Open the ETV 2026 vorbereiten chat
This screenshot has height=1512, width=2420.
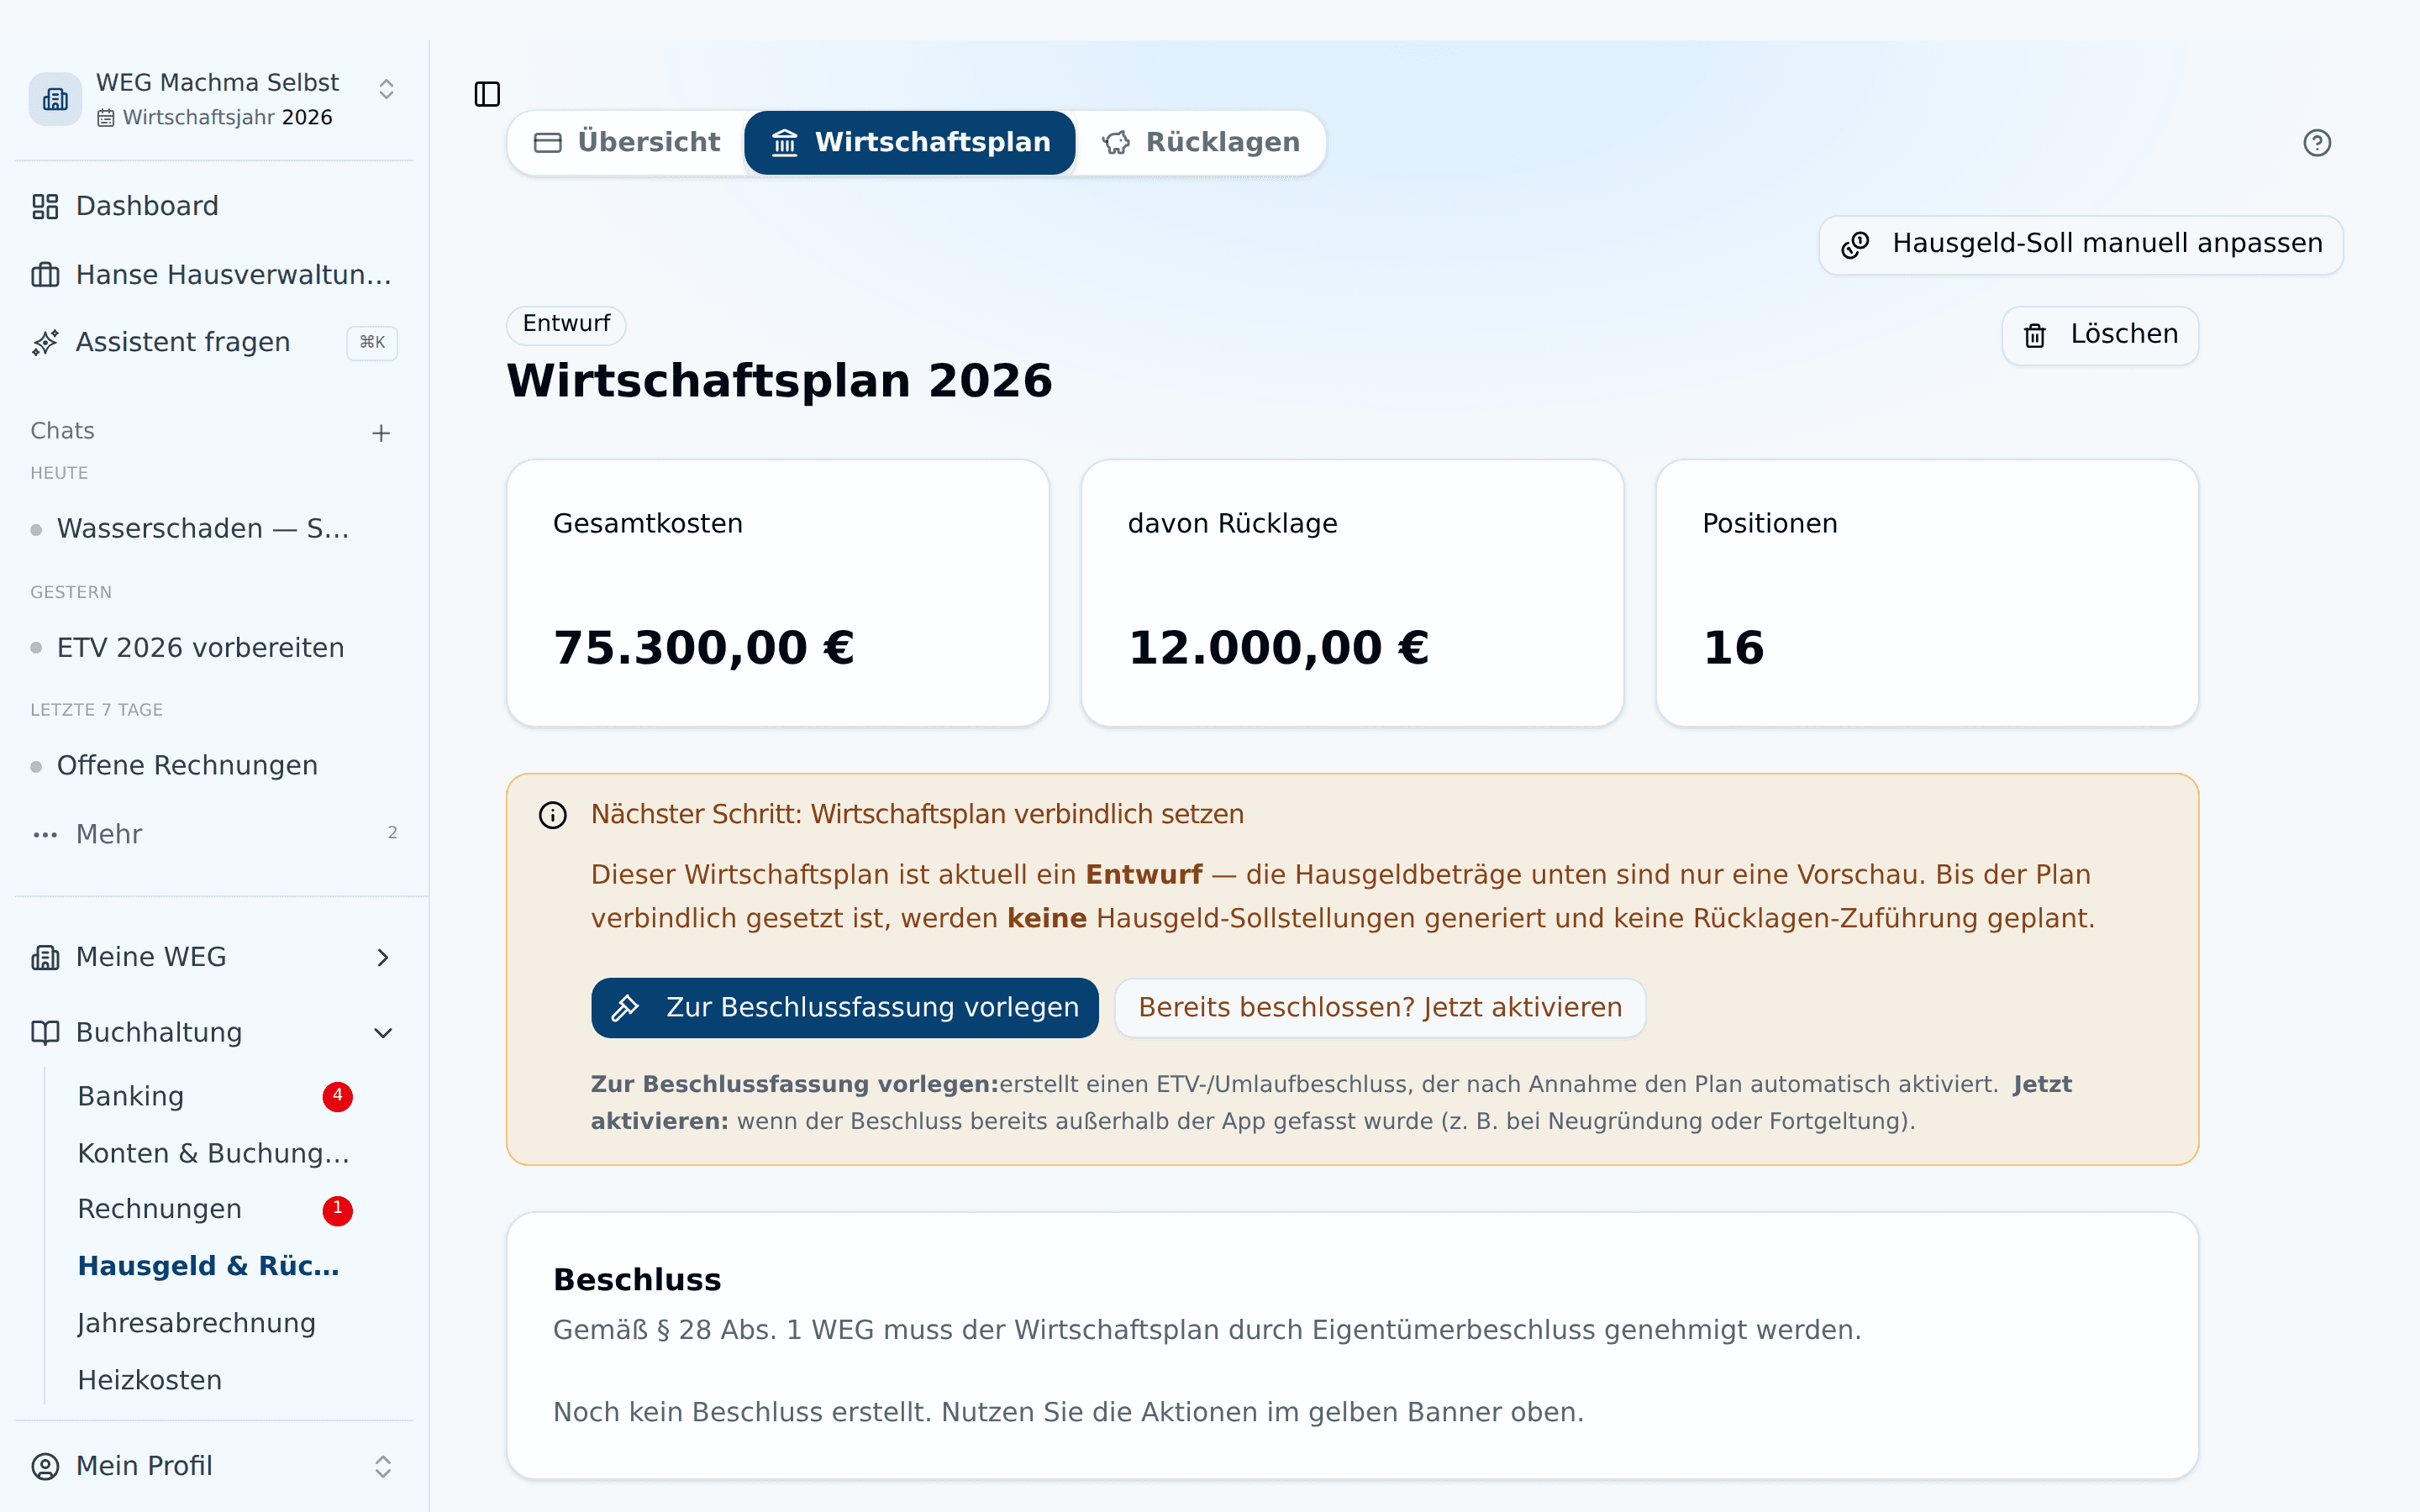coord(200,648)
